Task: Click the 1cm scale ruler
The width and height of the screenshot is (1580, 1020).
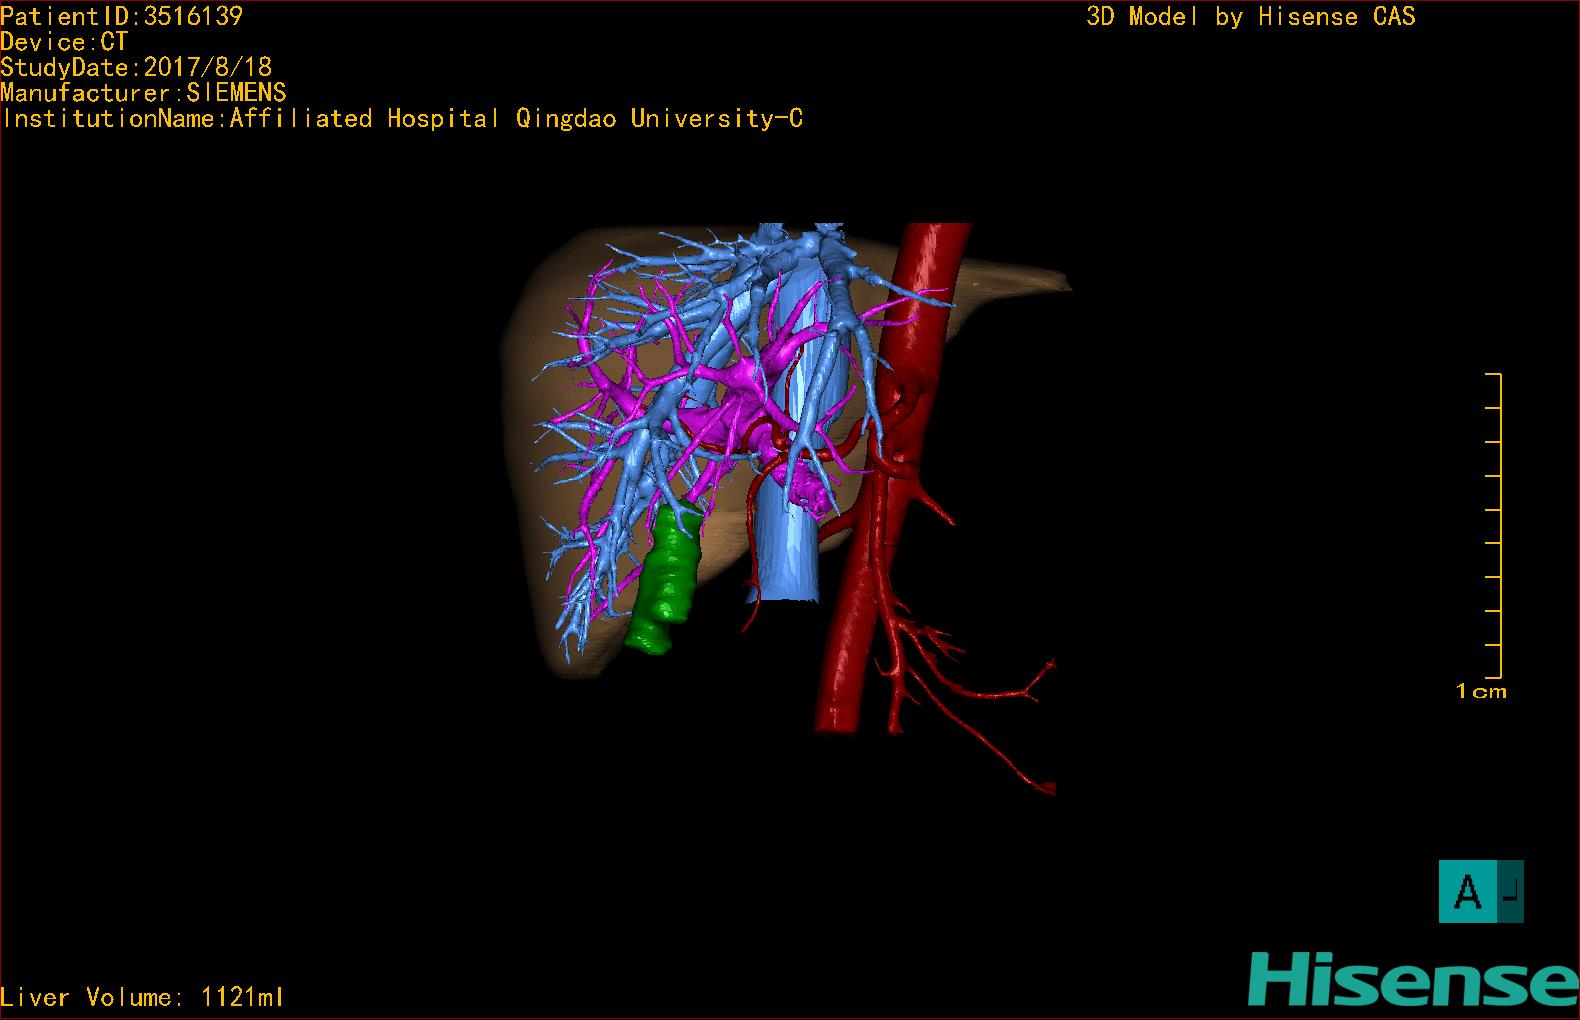Action: click(x=1493, y=525)
